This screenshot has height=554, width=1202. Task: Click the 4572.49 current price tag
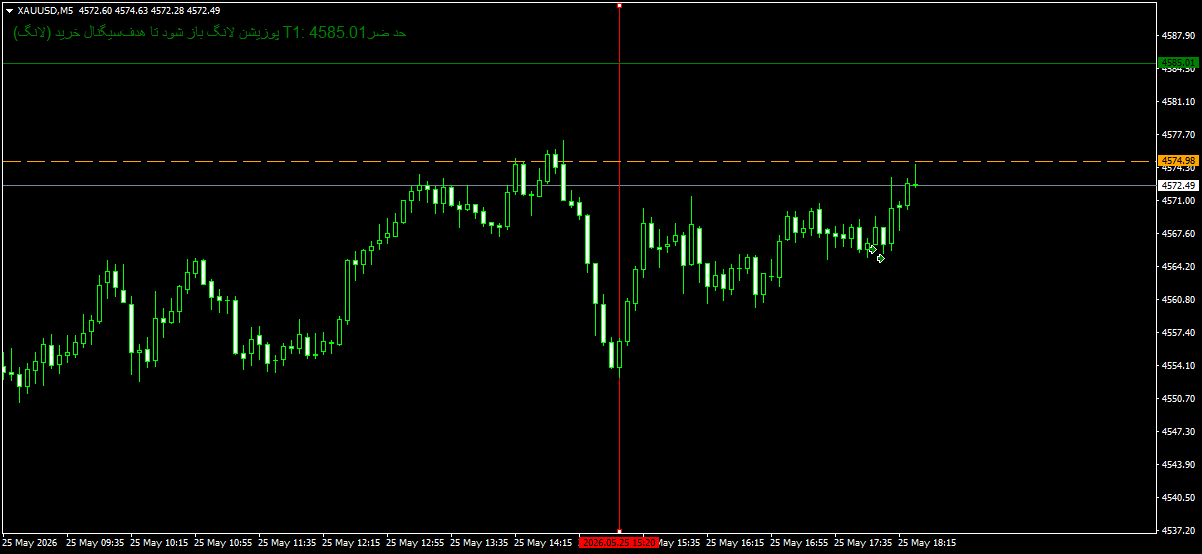click(1178, 185)
